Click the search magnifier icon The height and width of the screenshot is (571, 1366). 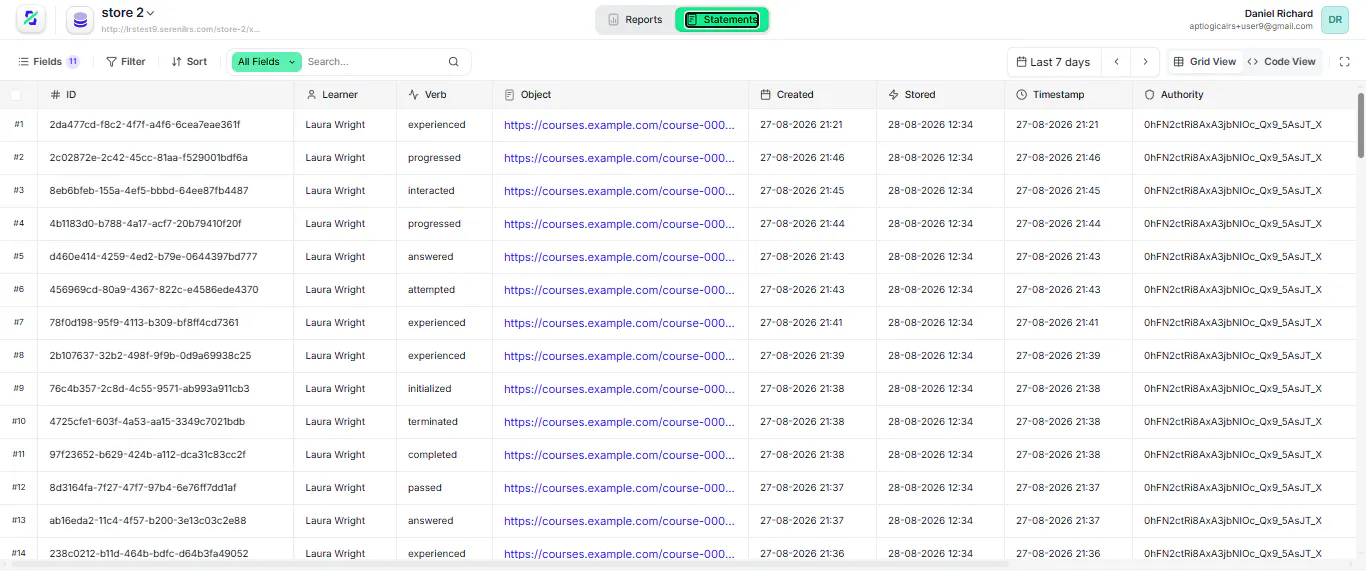pos(454,62)
